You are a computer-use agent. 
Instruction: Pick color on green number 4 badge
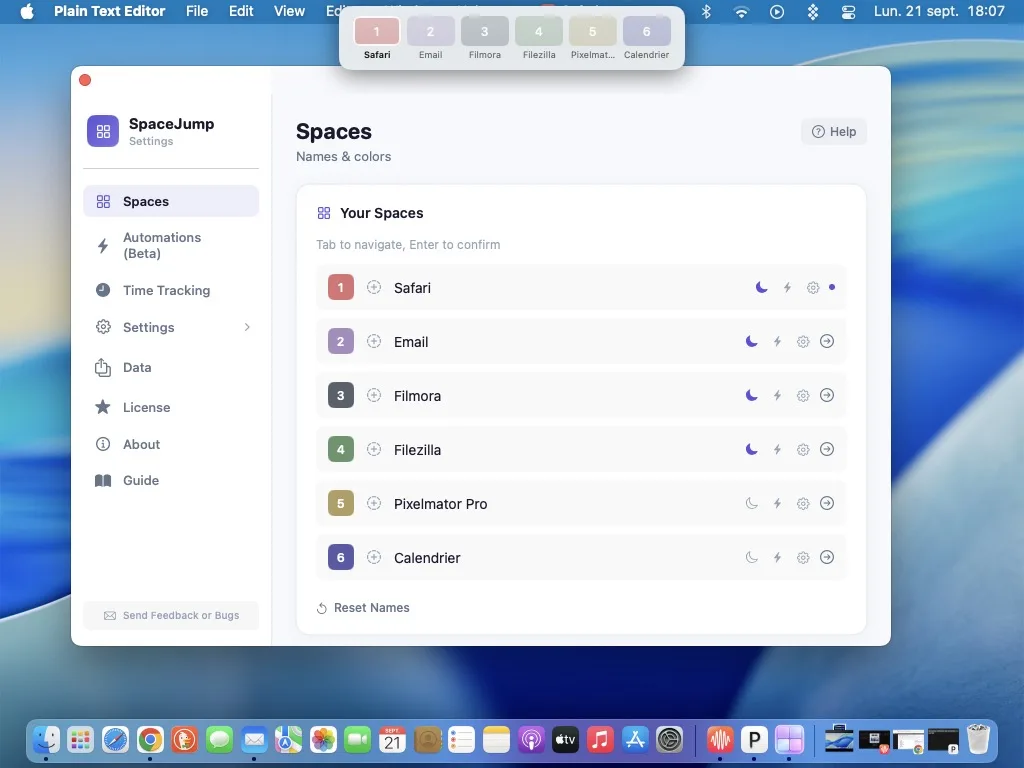340,449
